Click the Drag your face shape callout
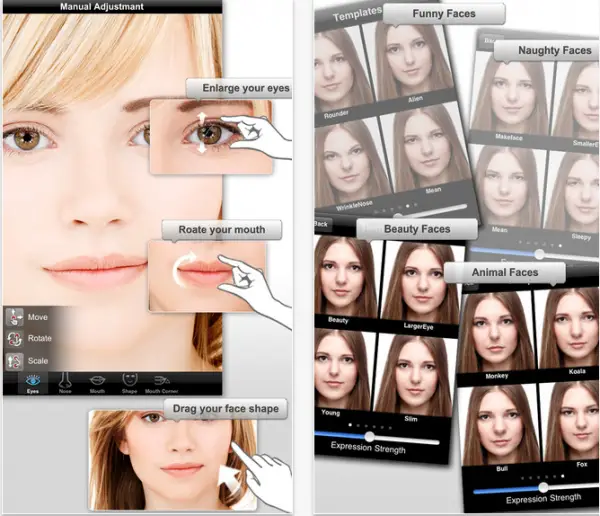 225,408
